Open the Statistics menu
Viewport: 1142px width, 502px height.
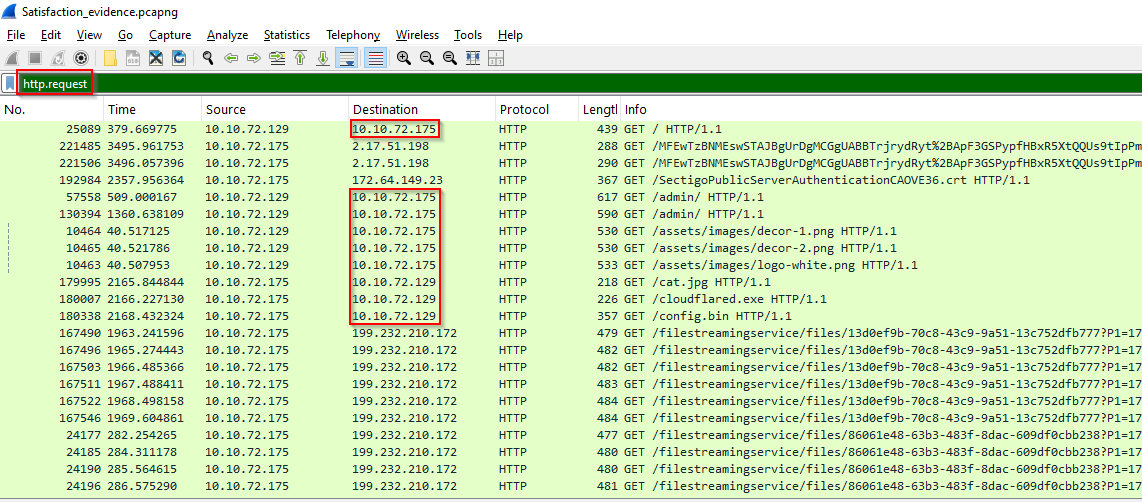pos(287,35)
